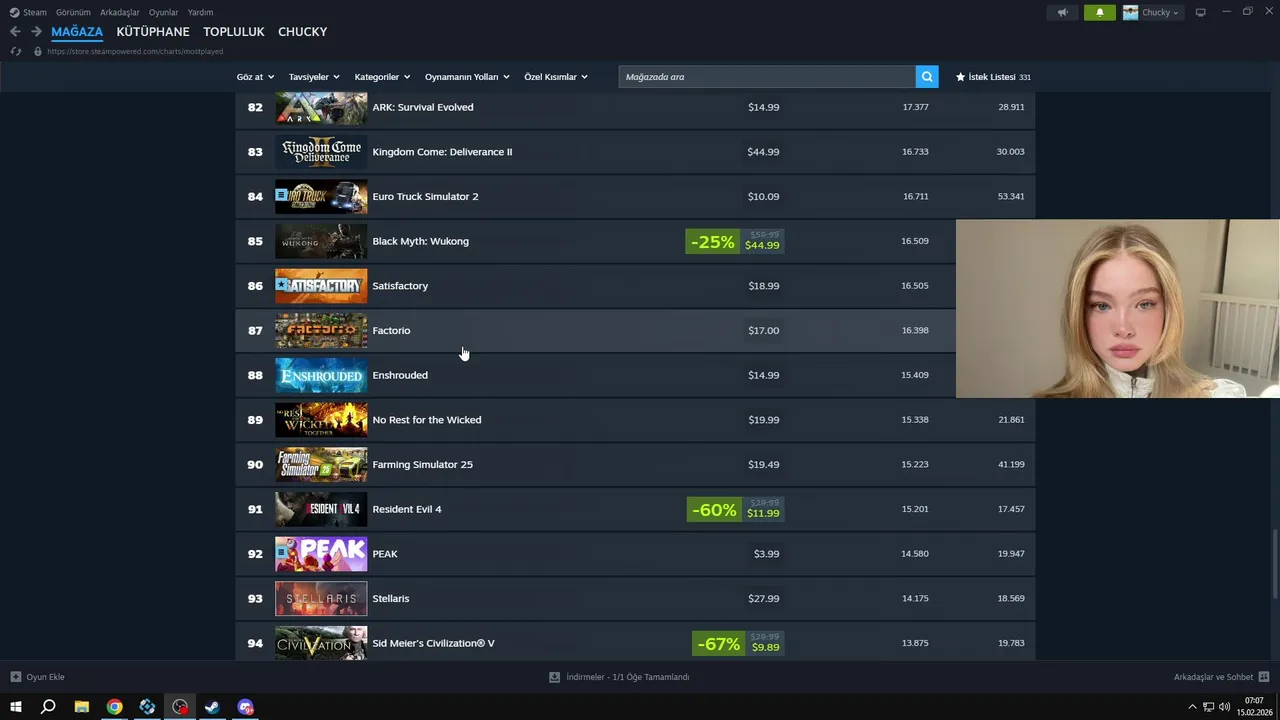Open the Arkadaşlar ve Sohbet friends icon
Screen dimensions: 1280x720
tap(1264, 677)
